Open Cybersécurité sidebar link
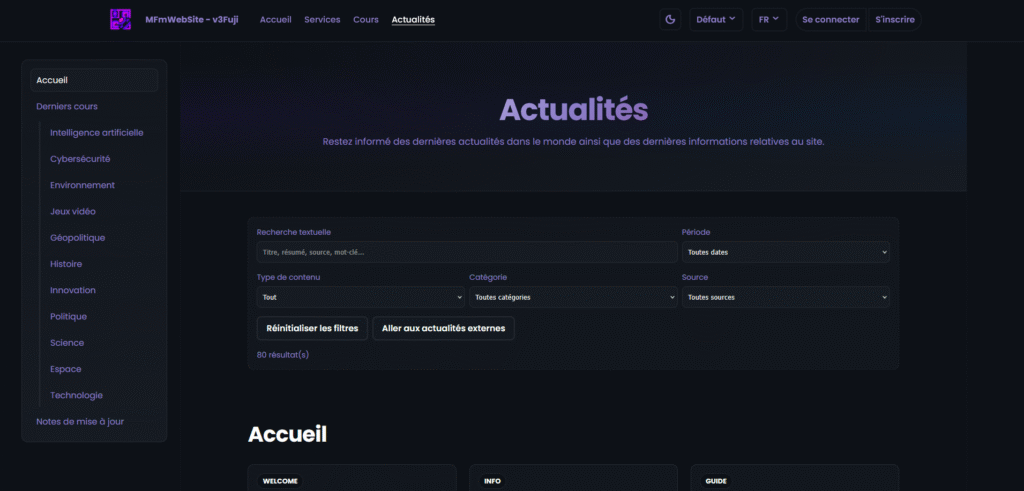Screen dimensions: 1024x491 coord(80,158)
